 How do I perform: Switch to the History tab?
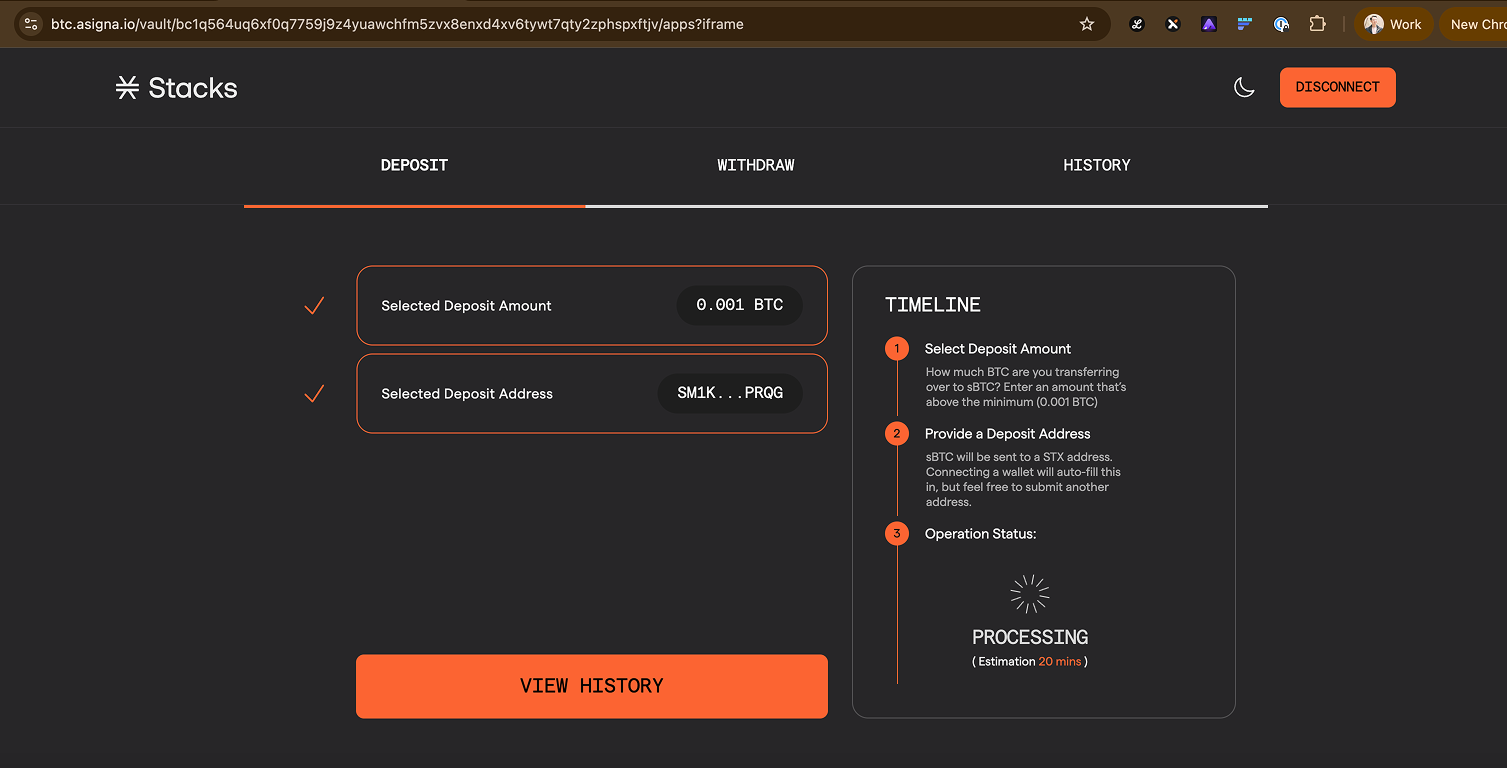1097,165
